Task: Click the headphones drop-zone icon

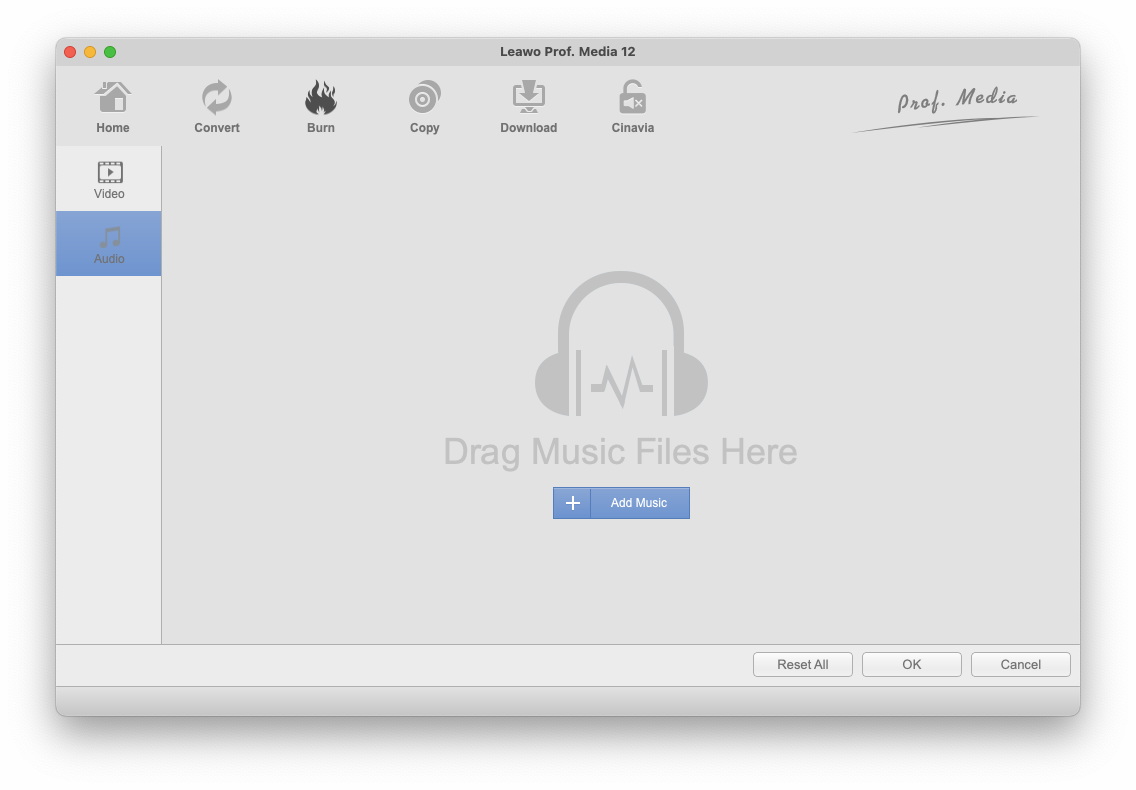Action: click(621, 345)
